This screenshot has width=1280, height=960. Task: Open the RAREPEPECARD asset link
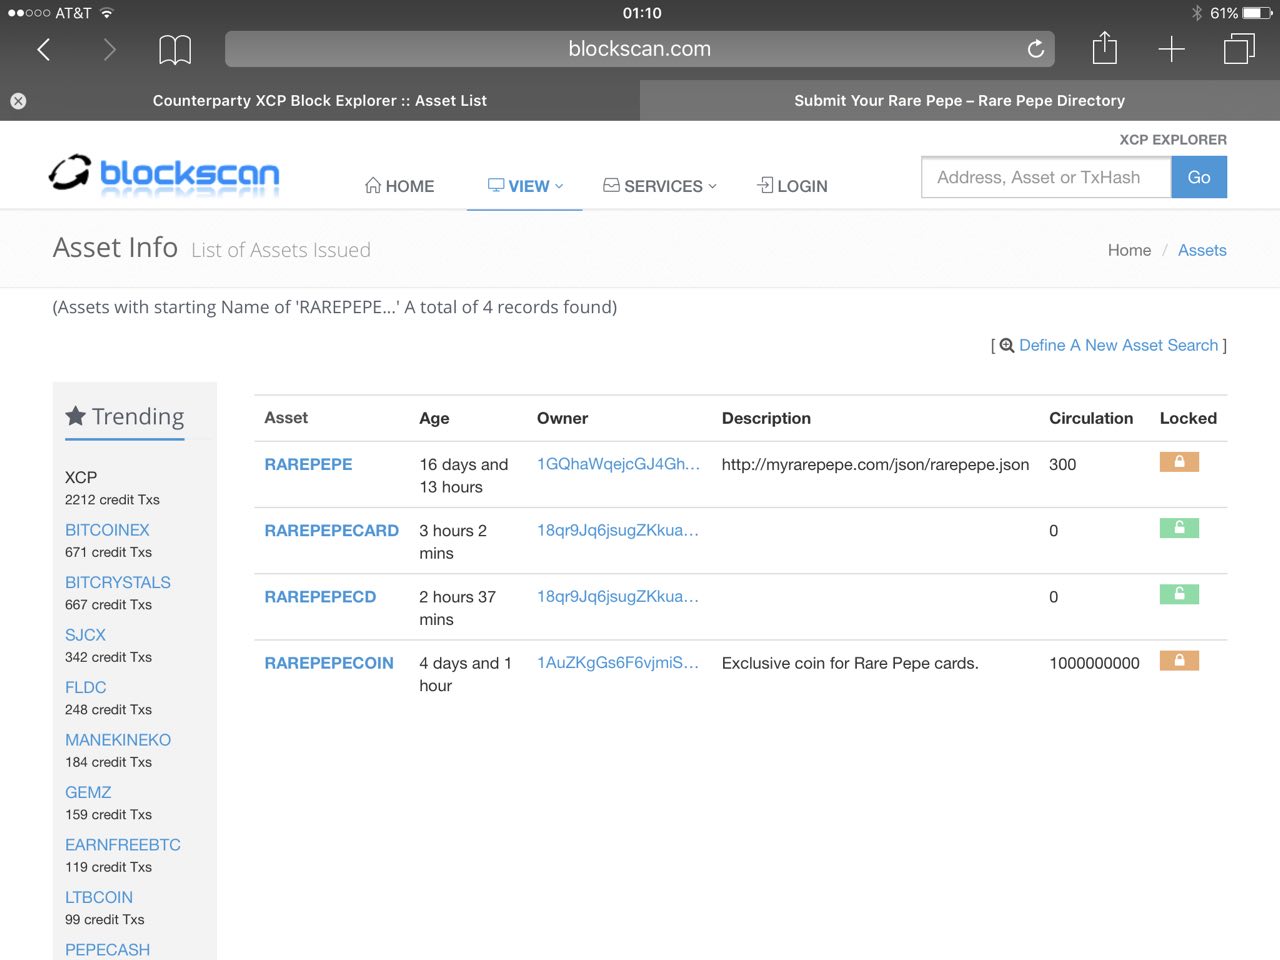331,530
